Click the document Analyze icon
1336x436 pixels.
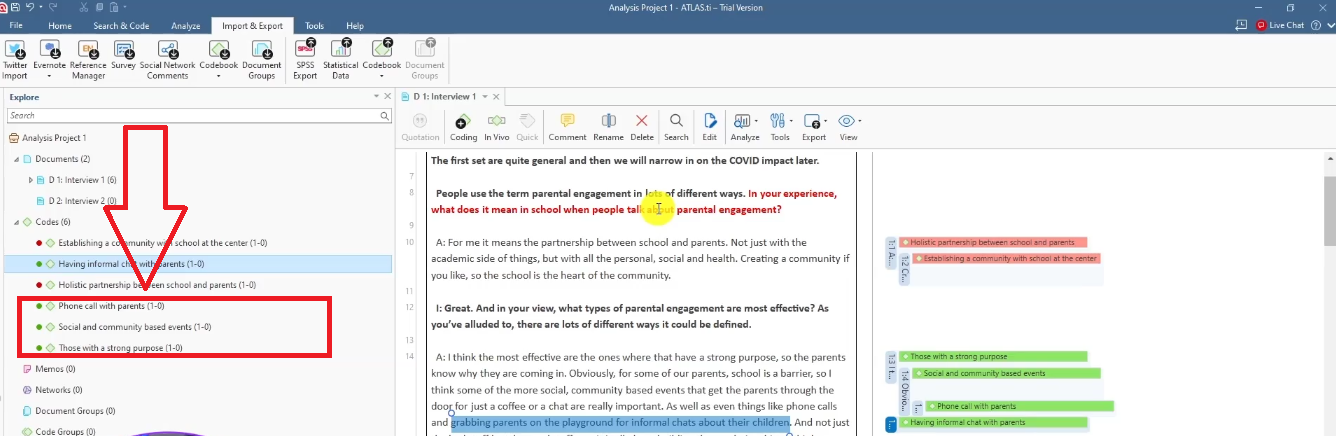[742, 119]
